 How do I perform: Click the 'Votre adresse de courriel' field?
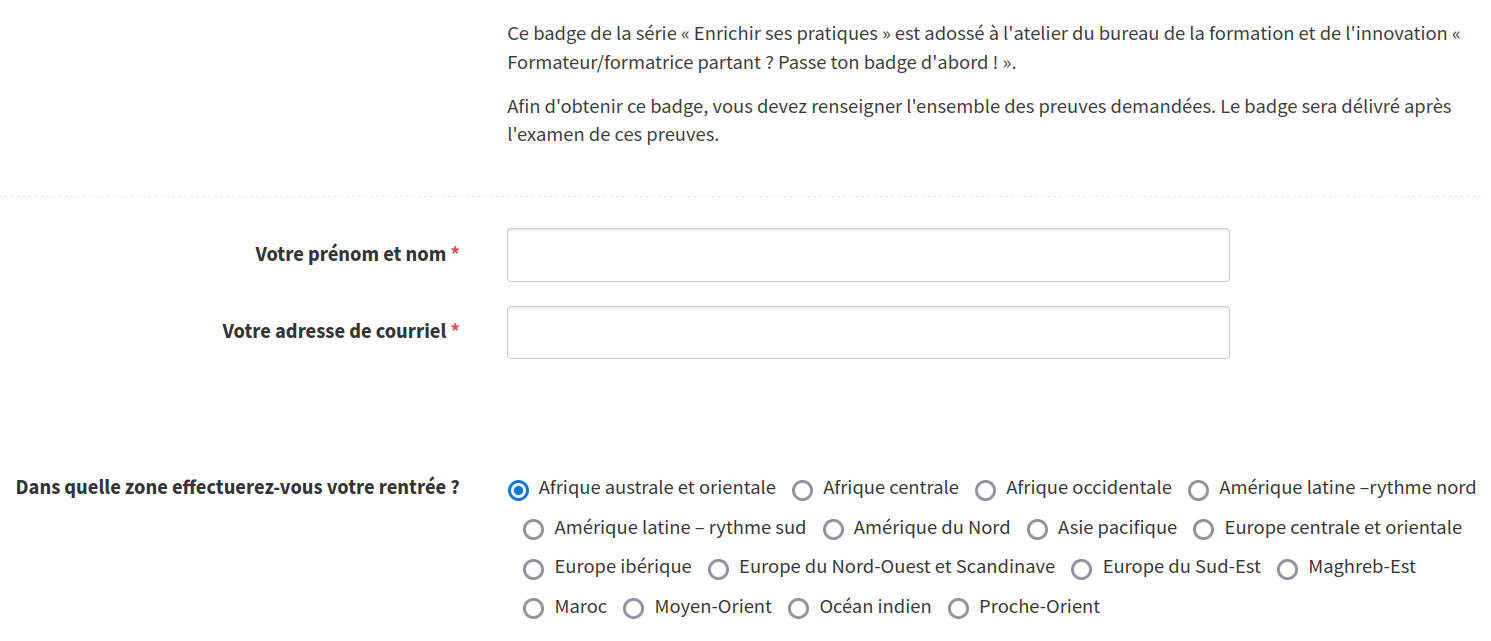coord(868,332)
